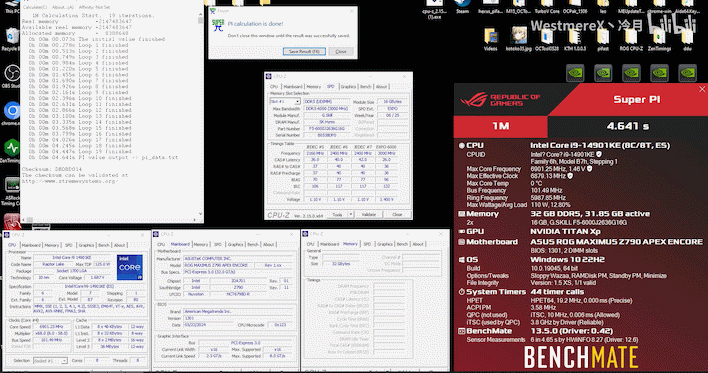Click Save Result button in PI dialog

click(304, 51)
